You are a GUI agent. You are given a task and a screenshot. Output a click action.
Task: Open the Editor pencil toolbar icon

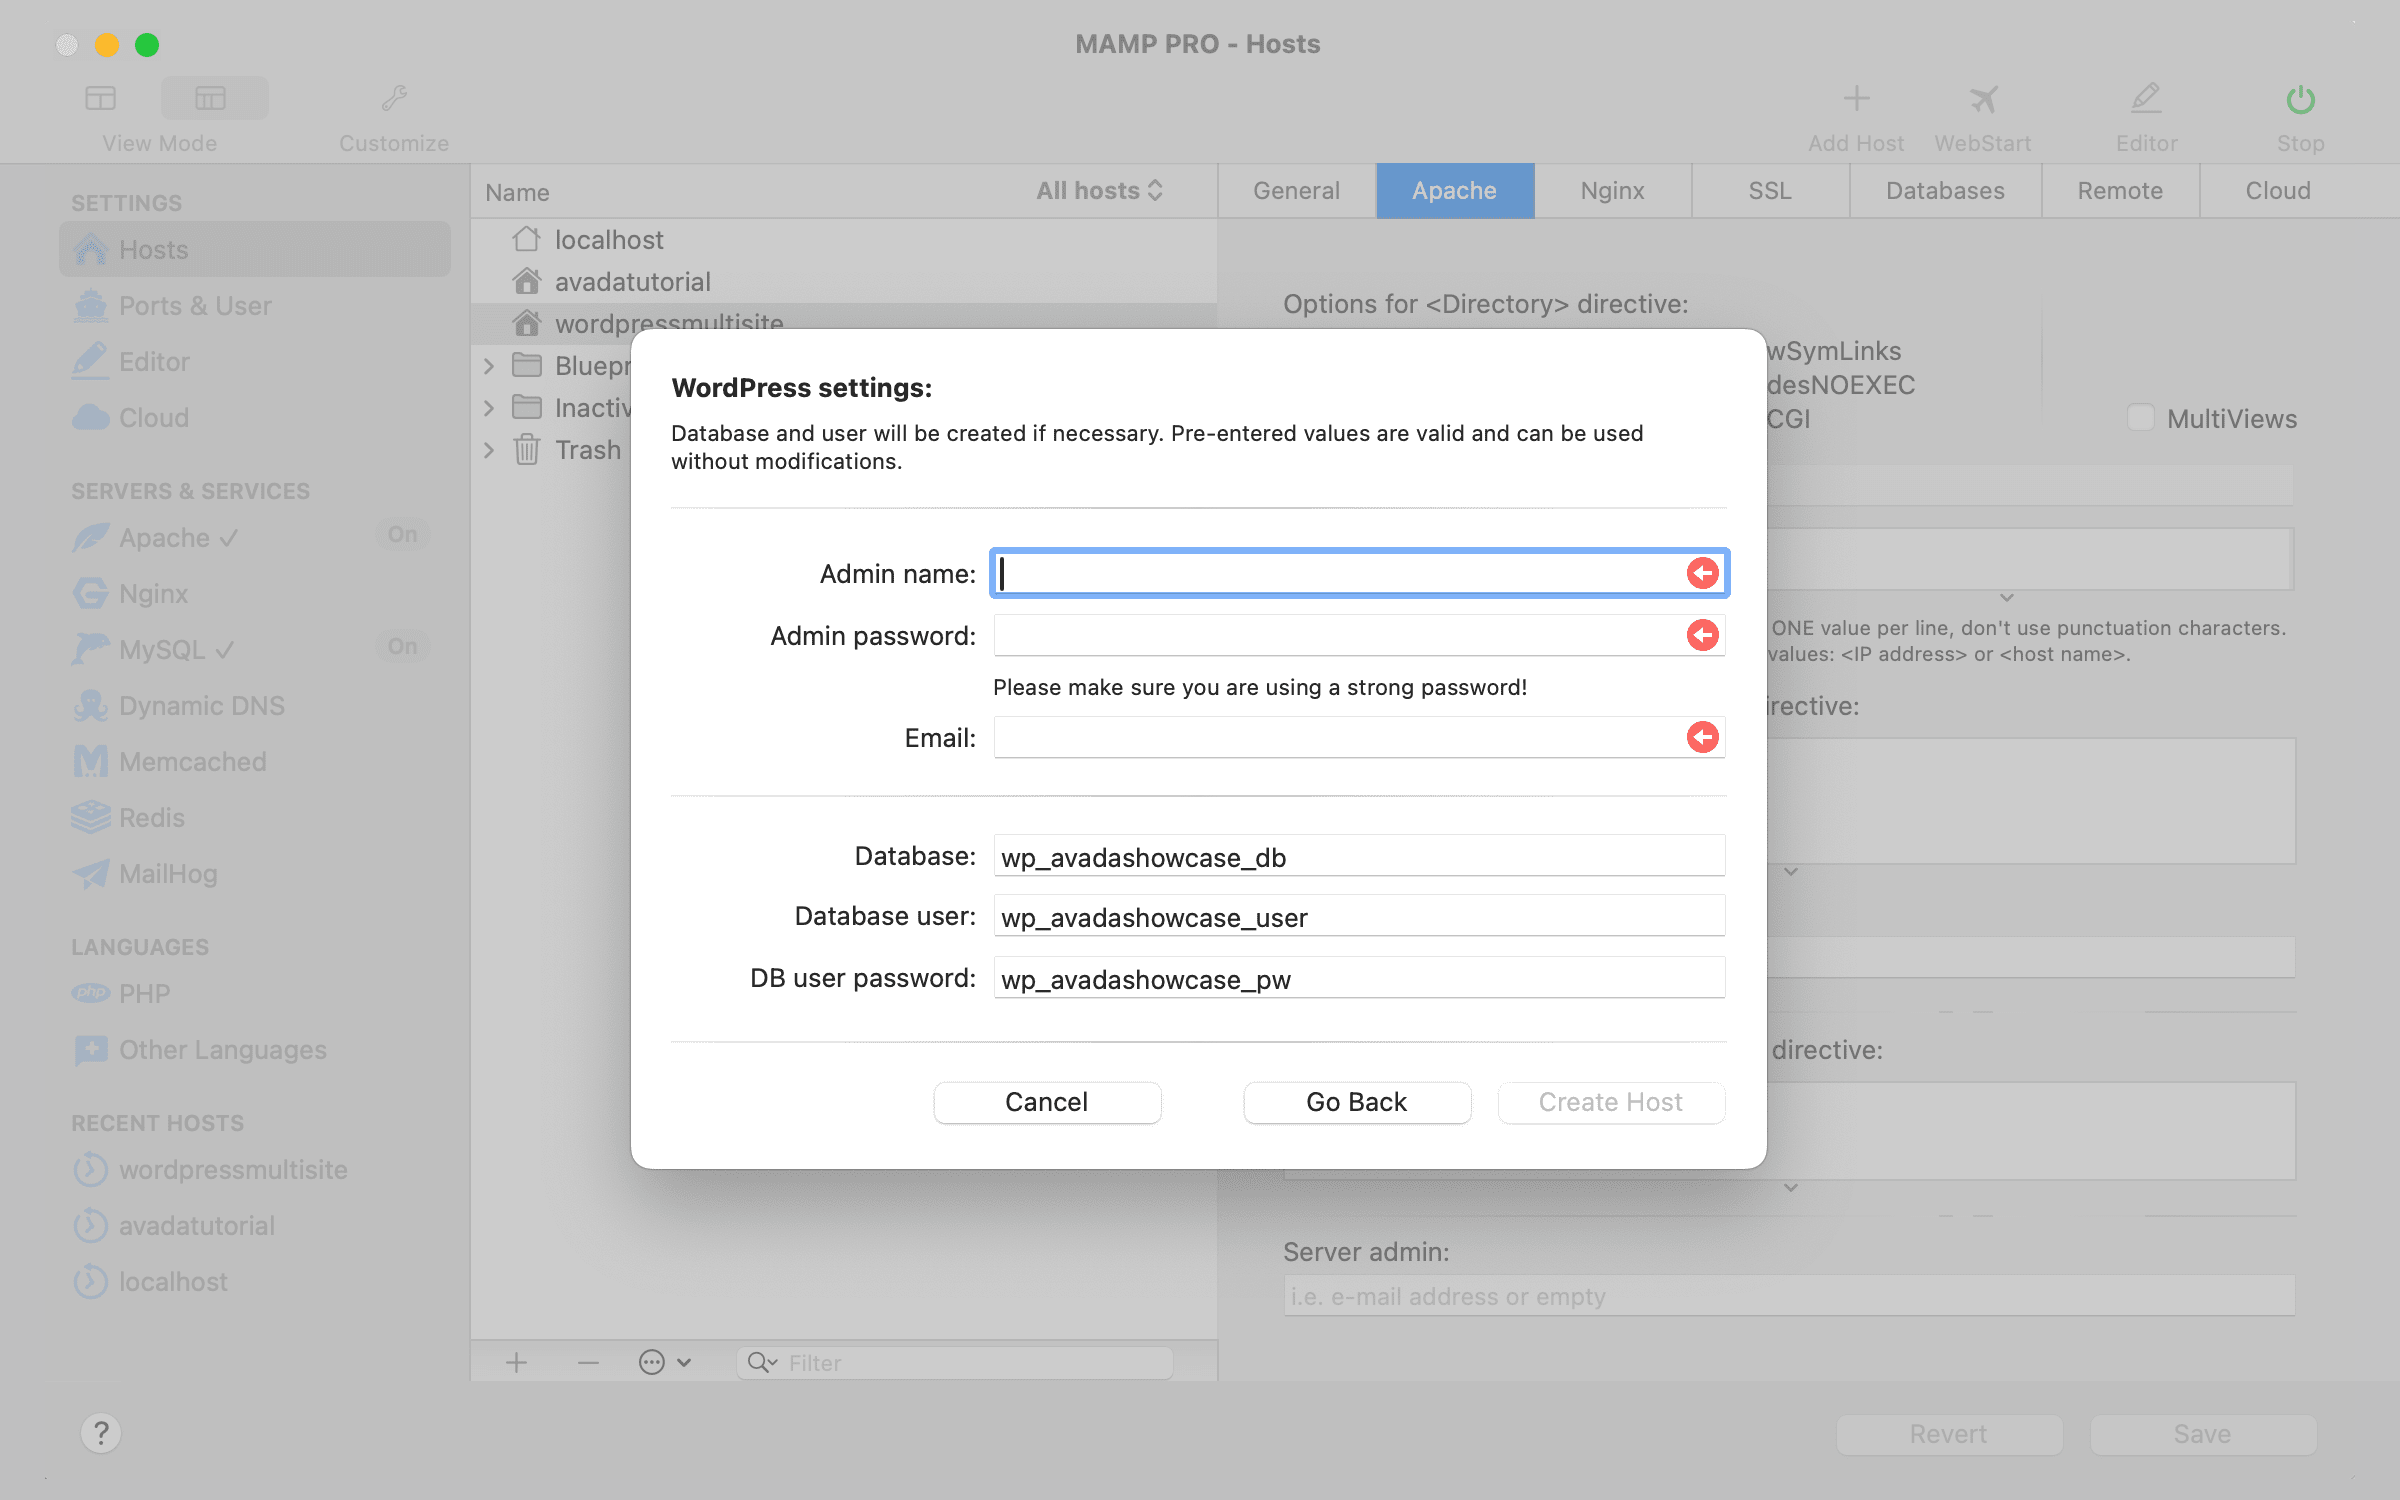tap(2146, 98)
